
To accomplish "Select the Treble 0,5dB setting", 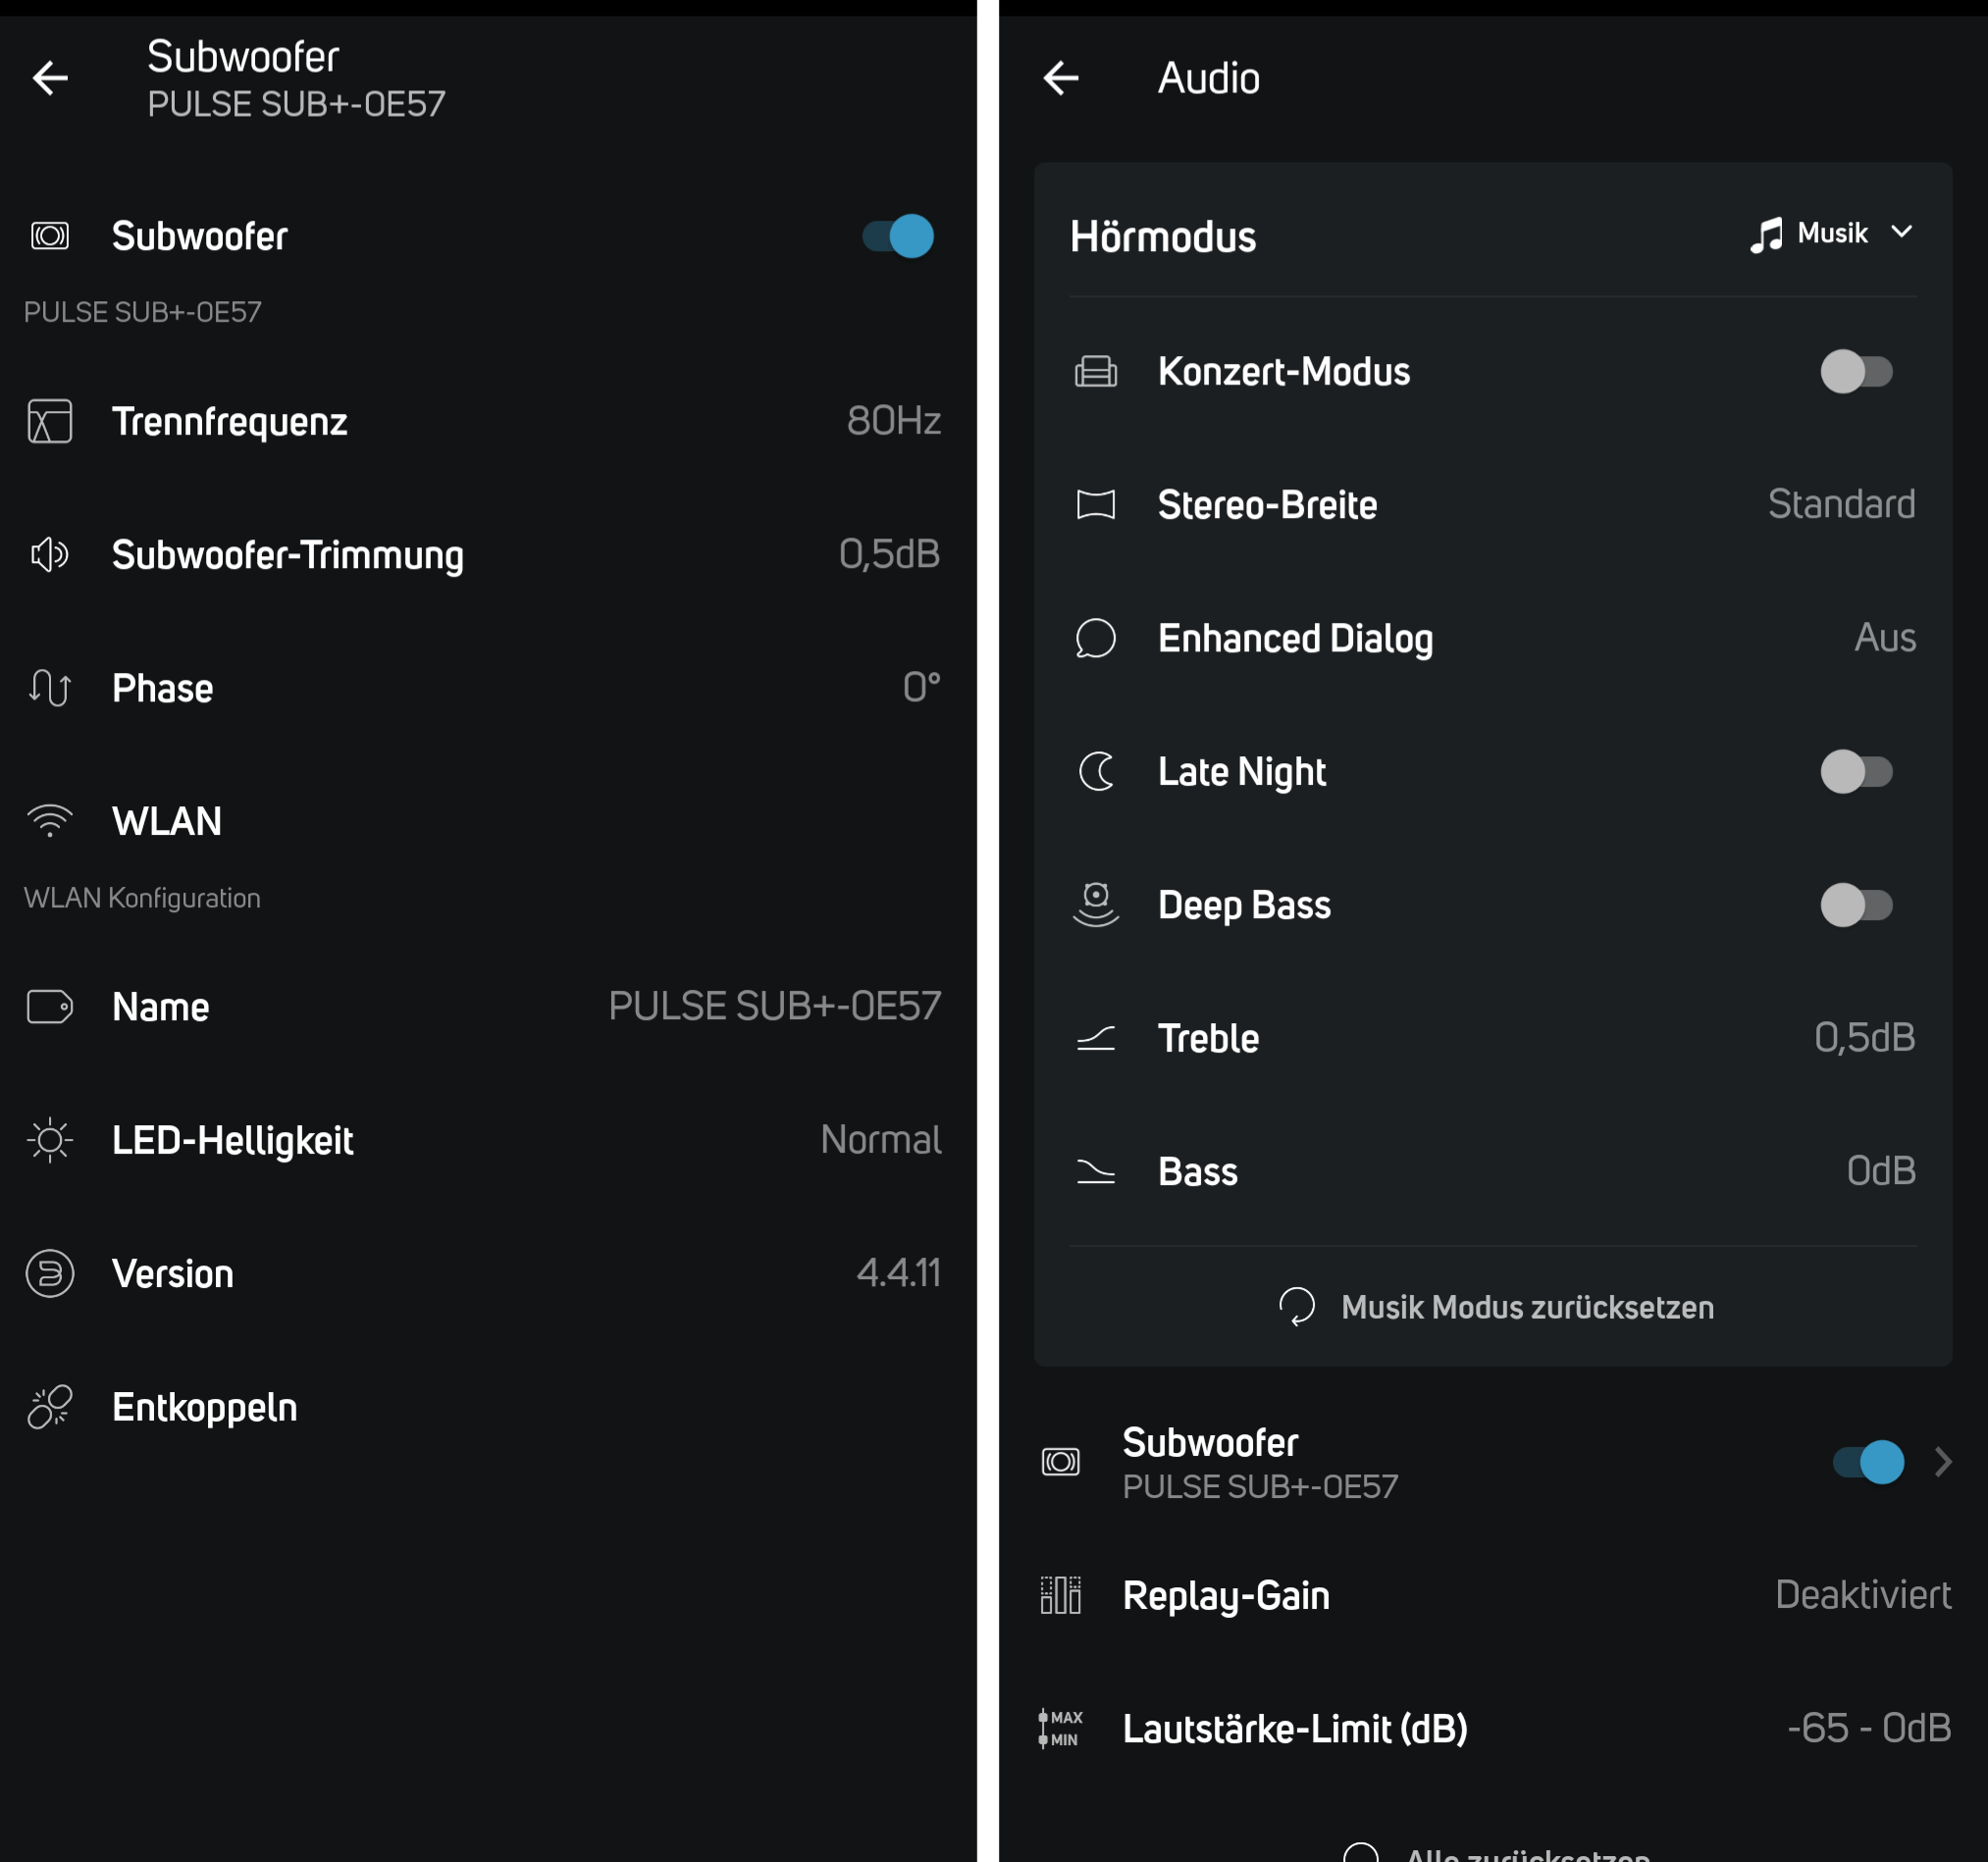I will 1864,1038.
